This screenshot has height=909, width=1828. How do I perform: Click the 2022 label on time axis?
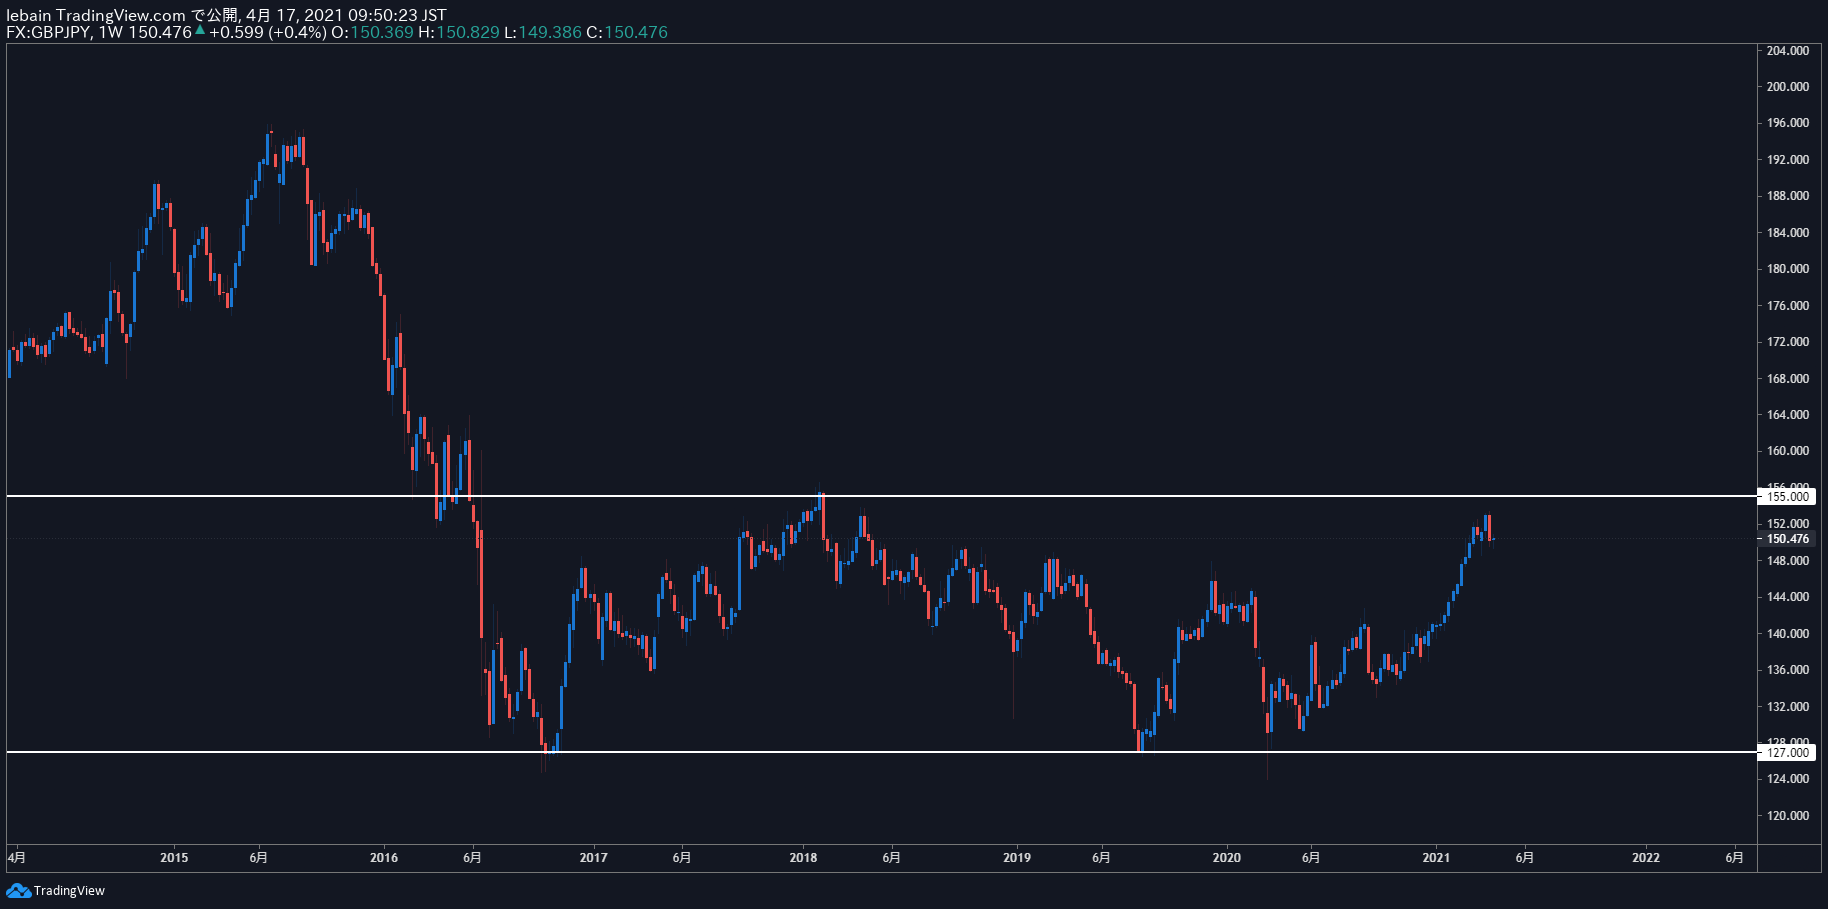click(1646, 857)
